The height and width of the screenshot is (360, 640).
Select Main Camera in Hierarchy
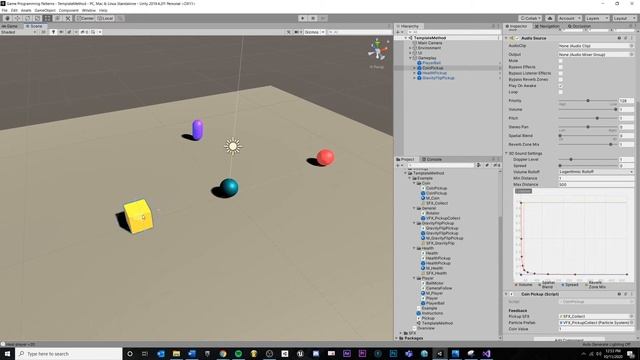(429, 43)
